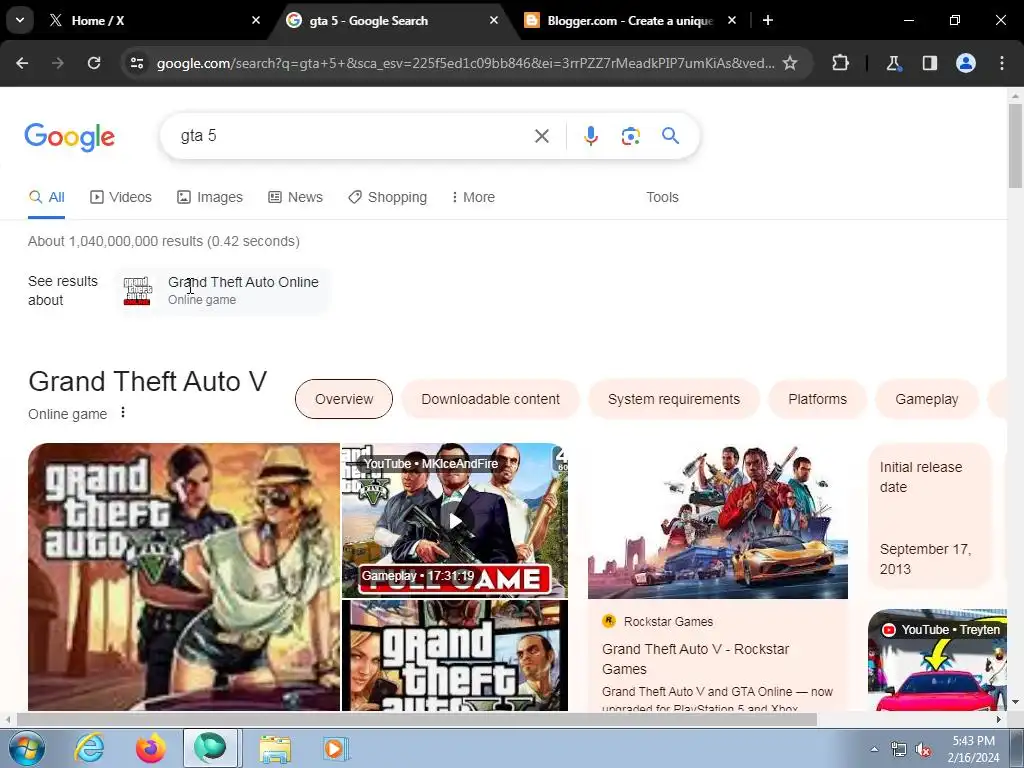Click the vertical scrollbar thumb
The image size is (1024, 768).
1015,146
